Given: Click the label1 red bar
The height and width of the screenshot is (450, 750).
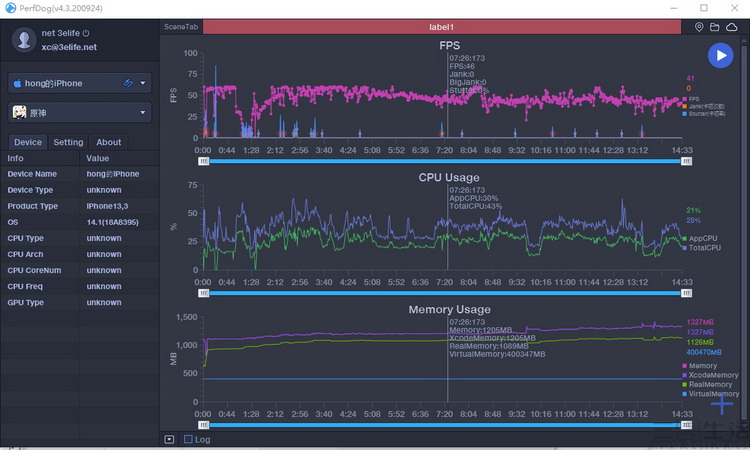Looking at the screenshot, I should click(441, 27).
